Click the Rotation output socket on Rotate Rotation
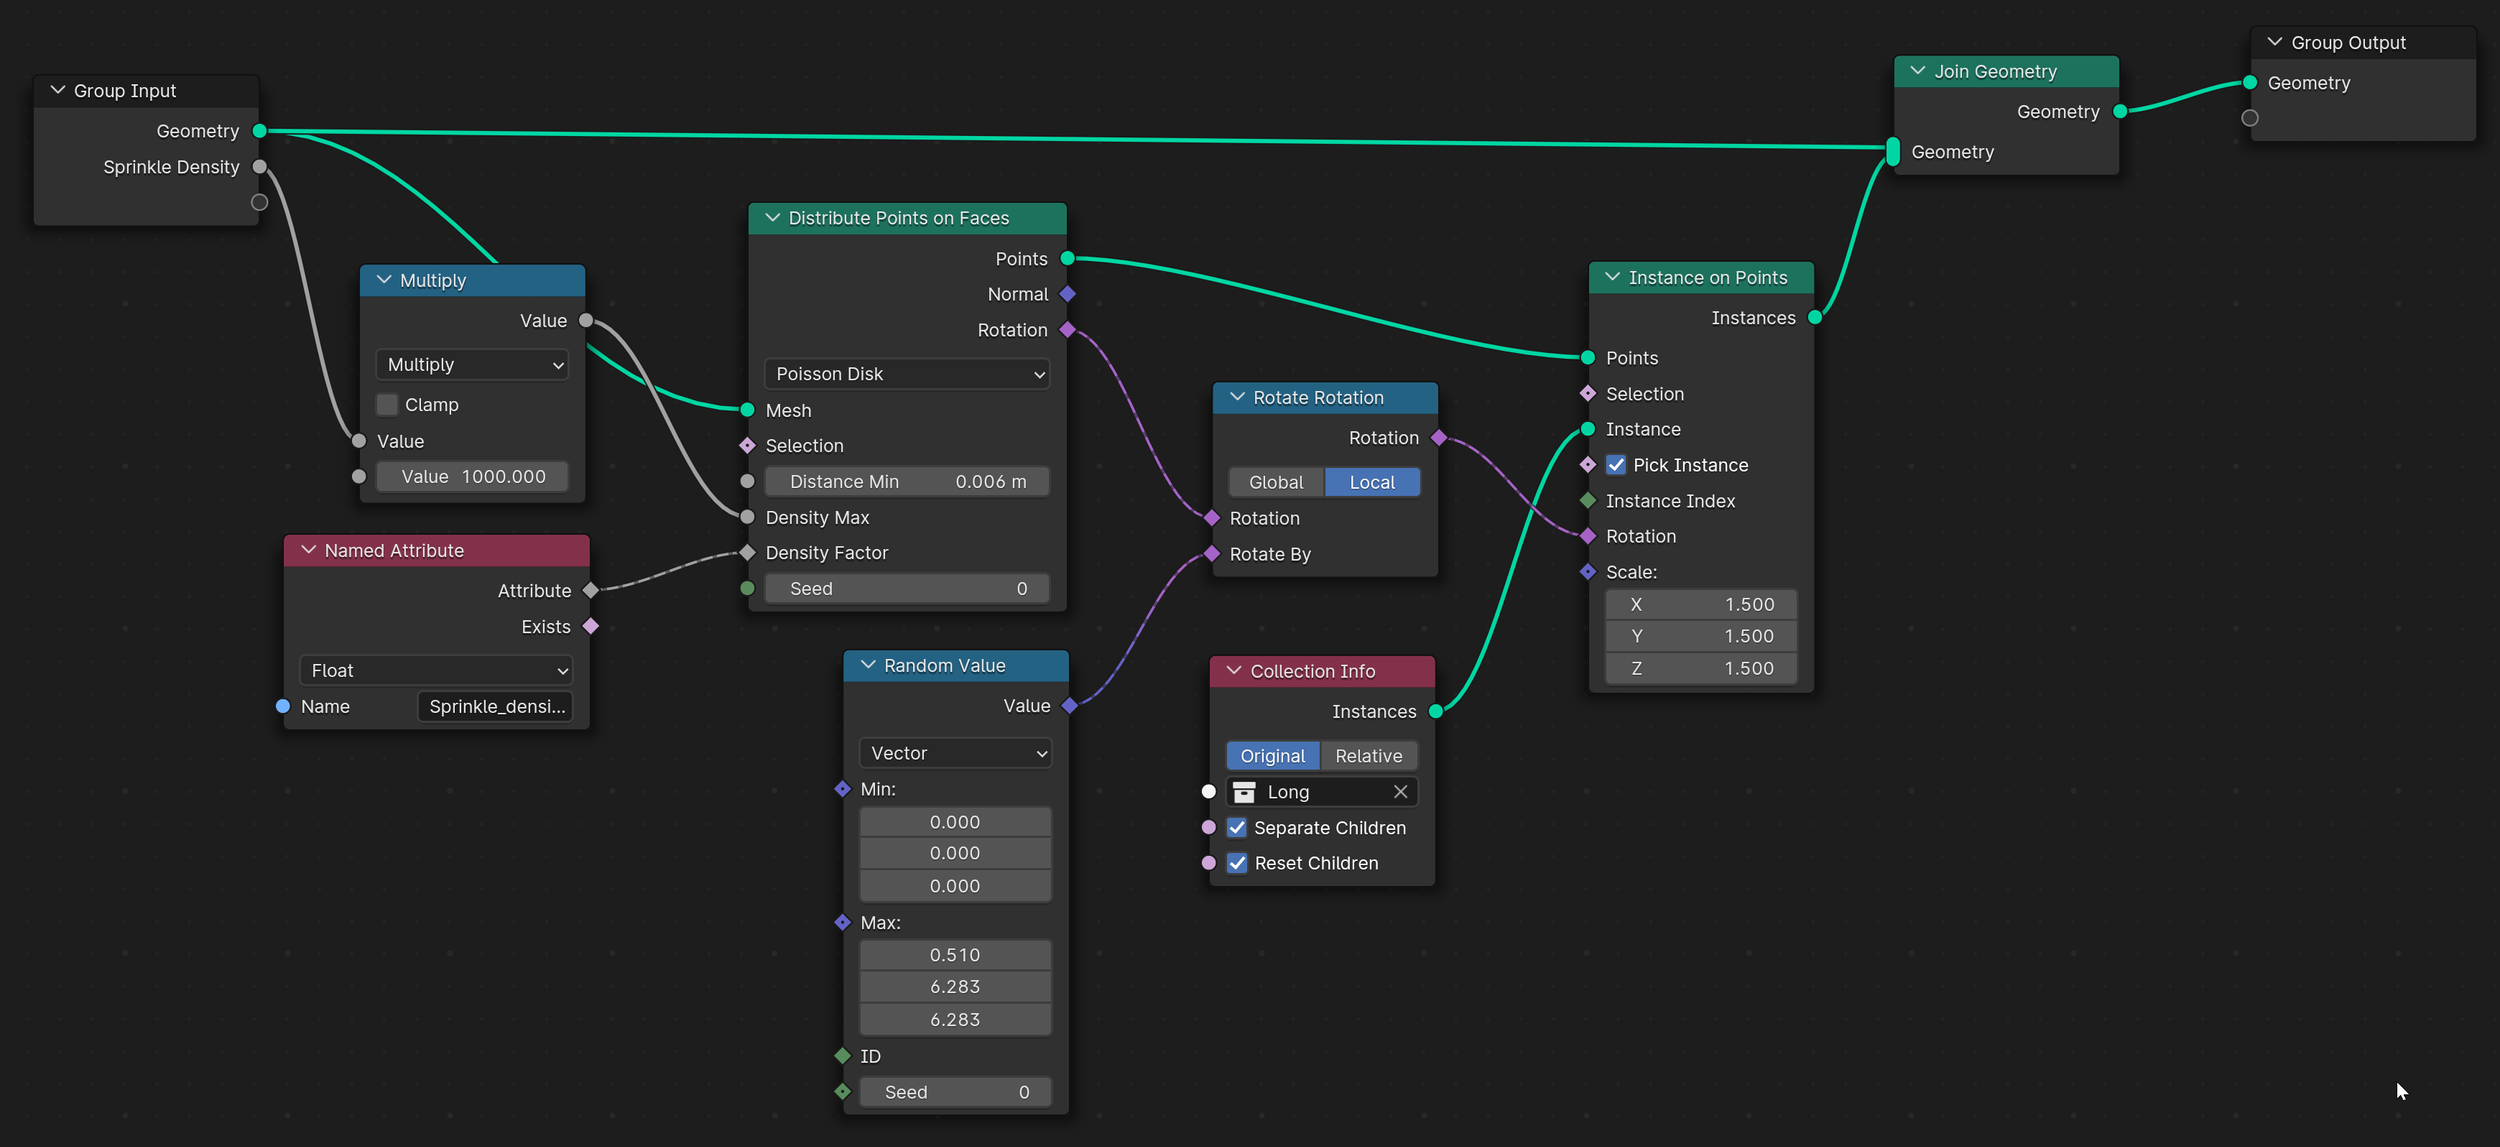This screenshot has height=1147, width=2500. [1439, 438]
